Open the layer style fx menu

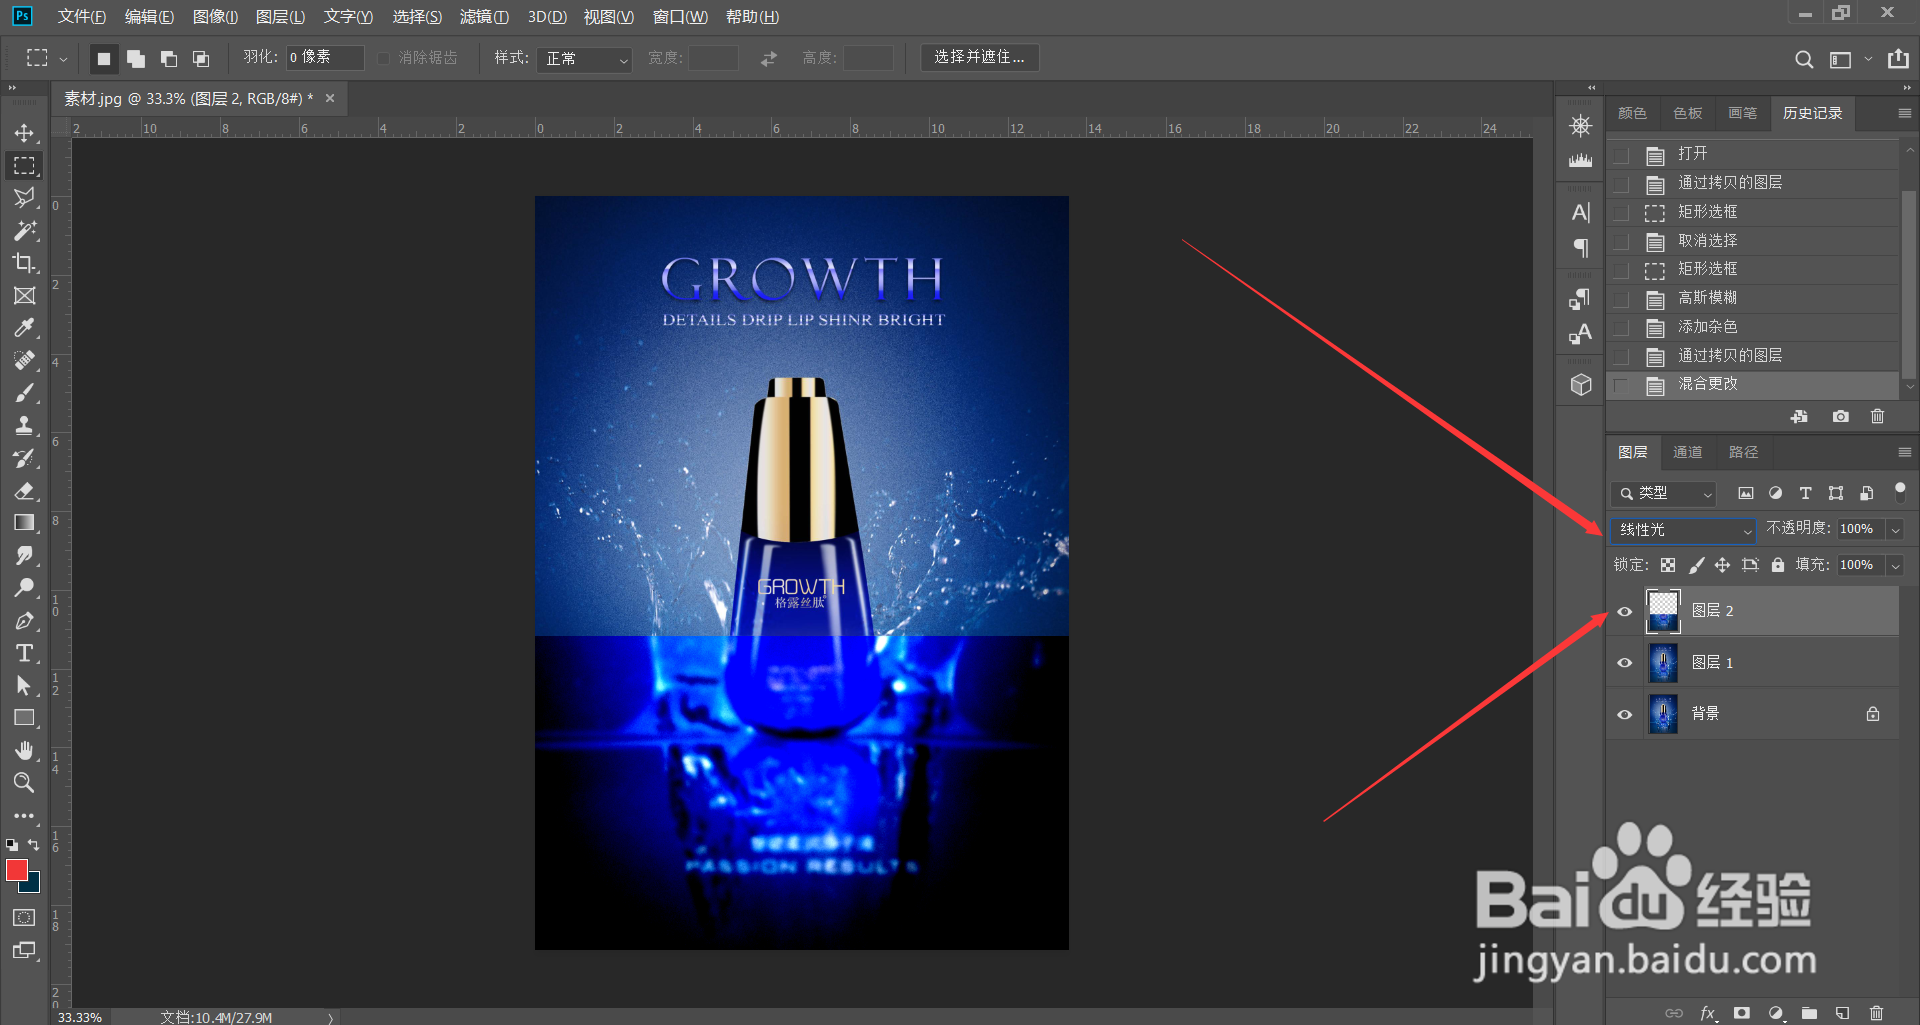tap(1708, 1013)
